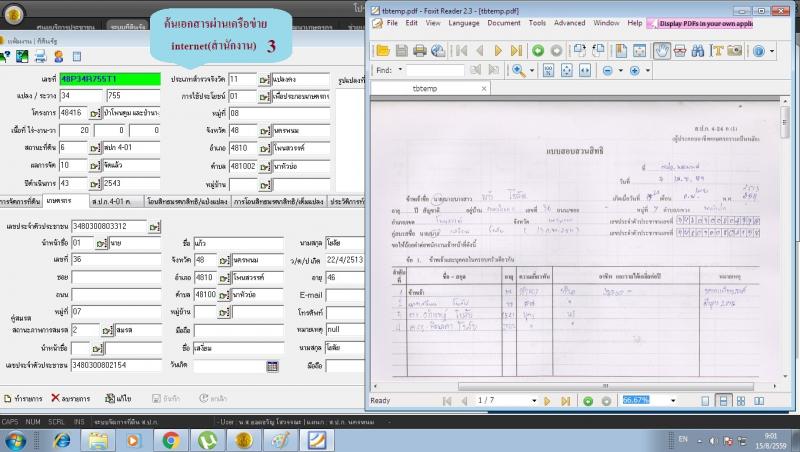This screenshot has height=452, width=800.
Task: Select the Text selection T tool
Action: pos(717,51)
